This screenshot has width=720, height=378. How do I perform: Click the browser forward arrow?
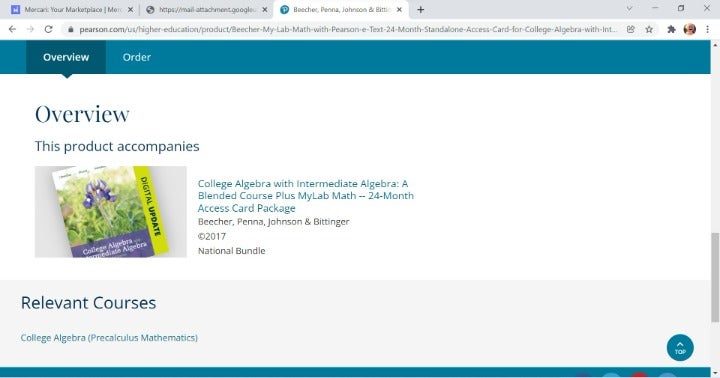30,29
